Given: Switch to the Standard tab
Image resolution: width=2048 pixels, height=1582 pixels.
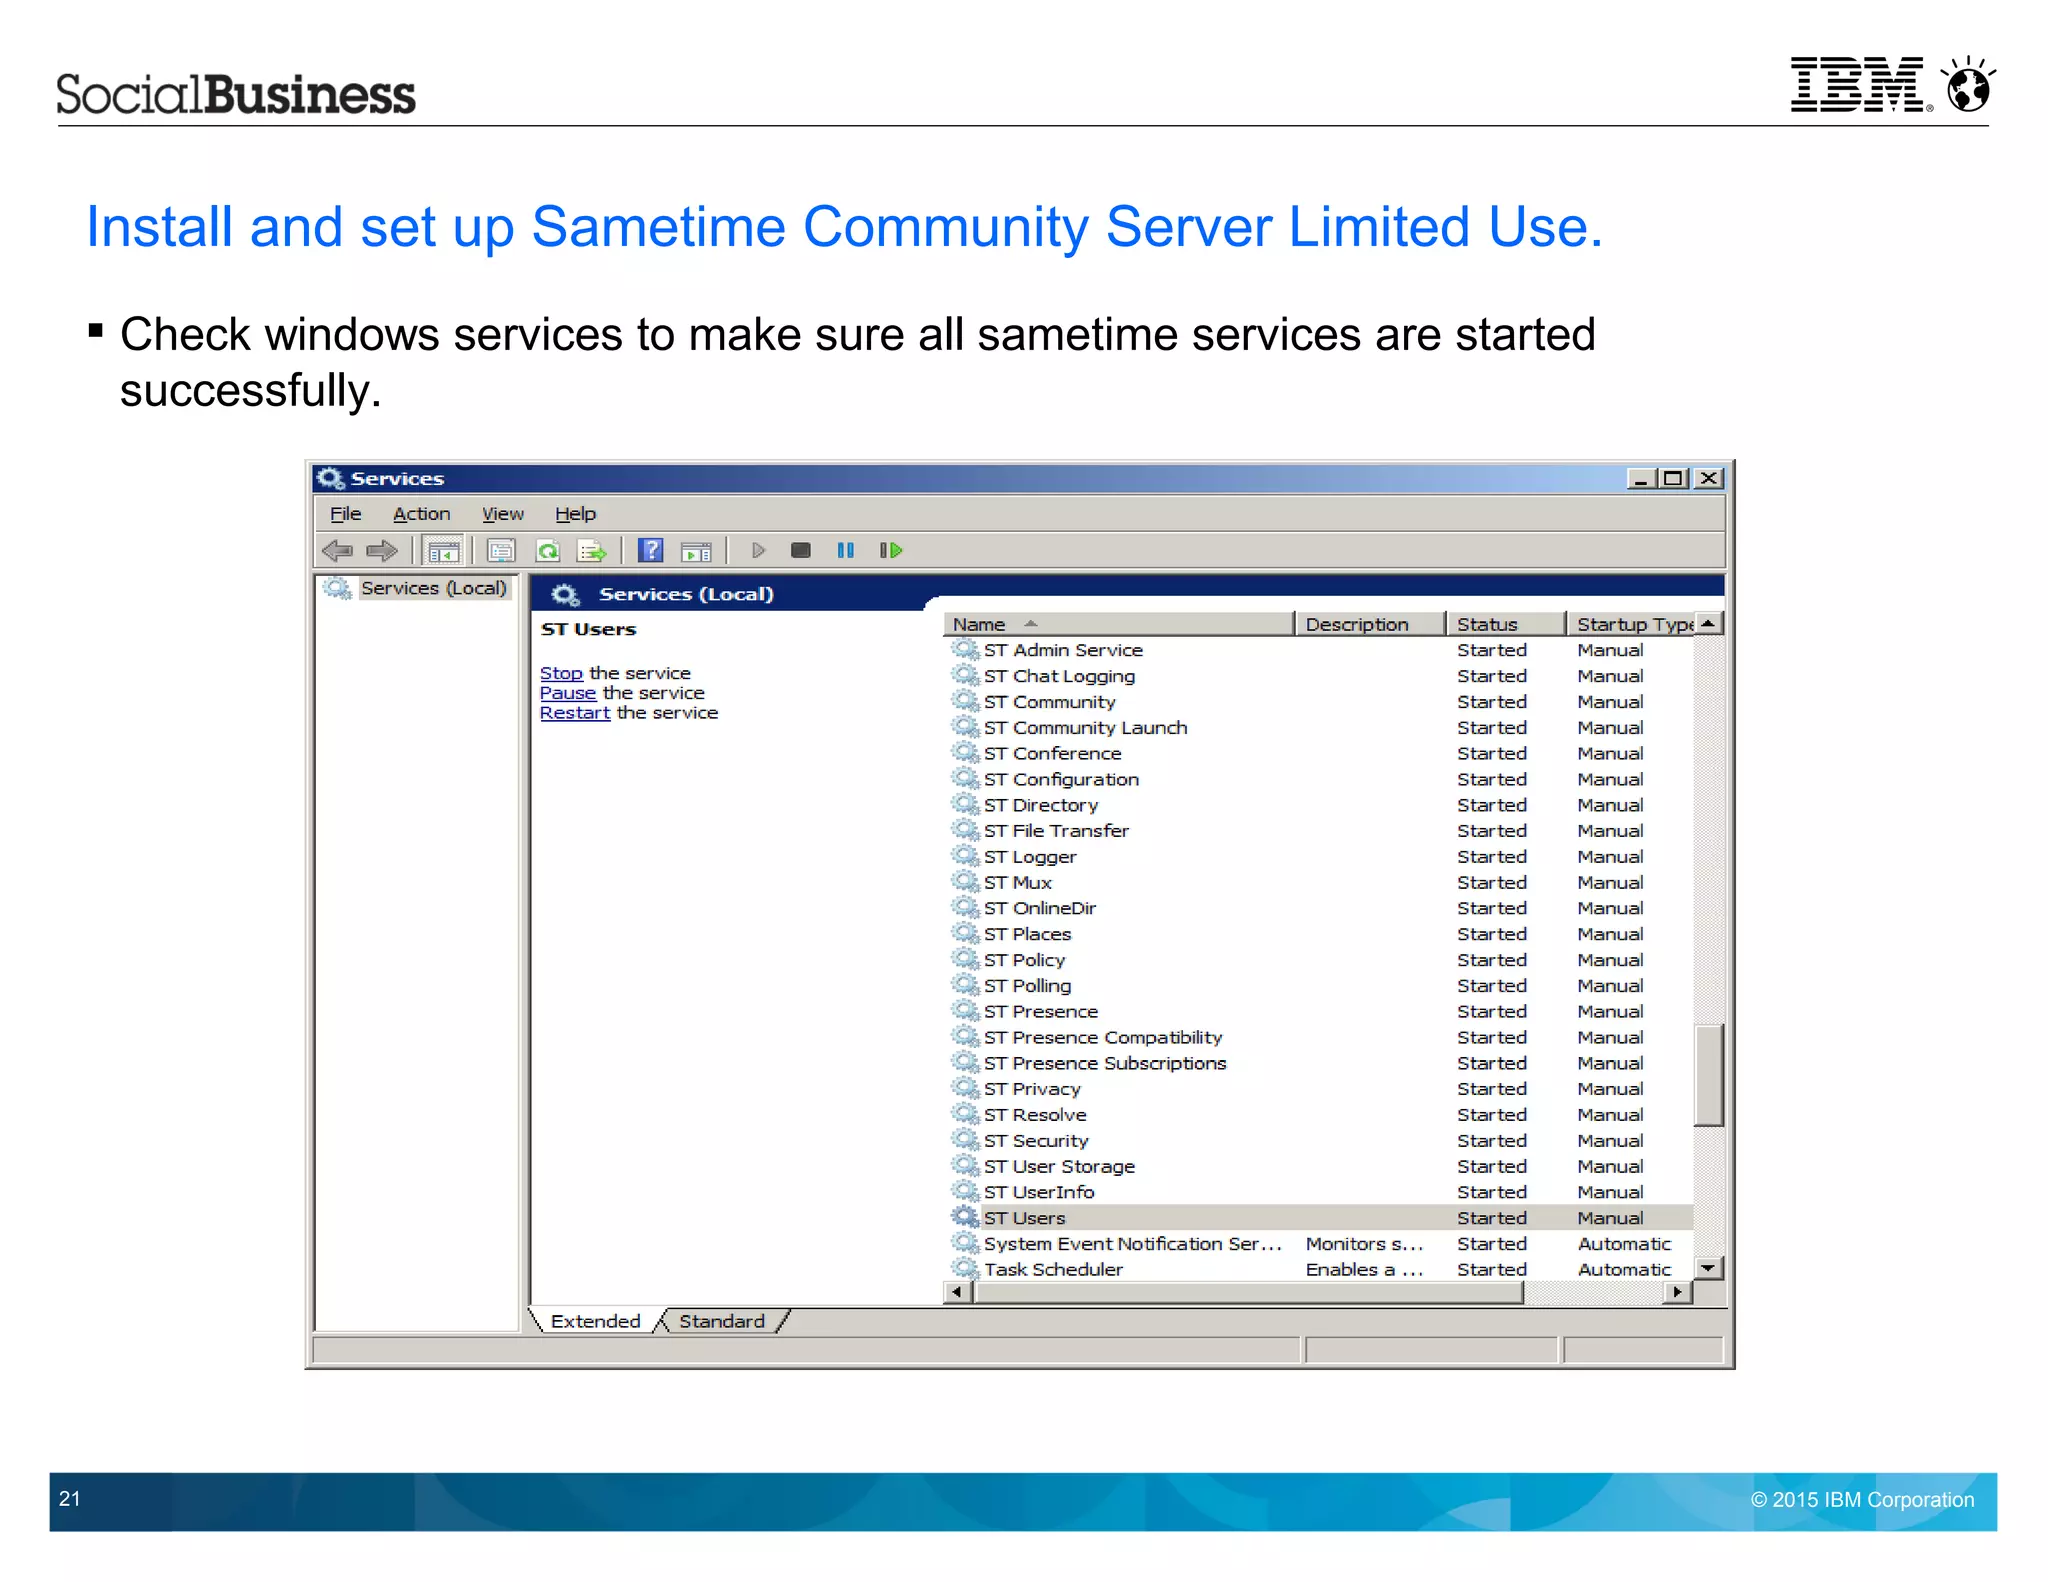Looking at the screenshot, I should pos(722,1321).
